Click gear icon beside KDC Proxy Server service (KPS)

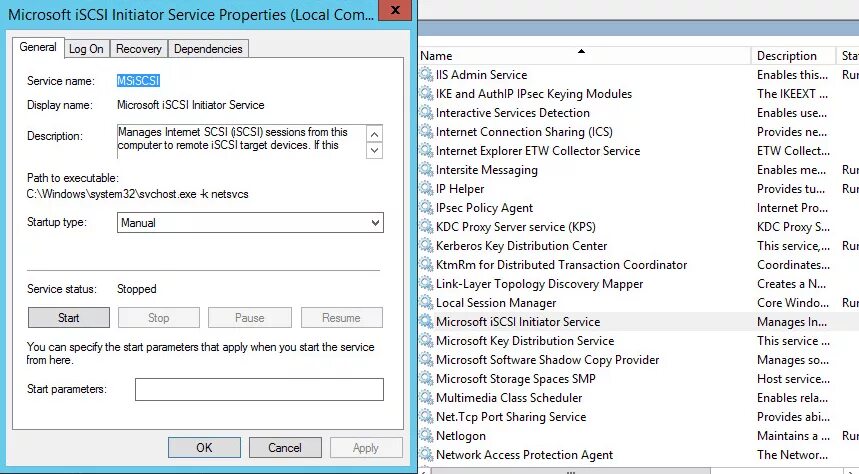tap(426, 226)
